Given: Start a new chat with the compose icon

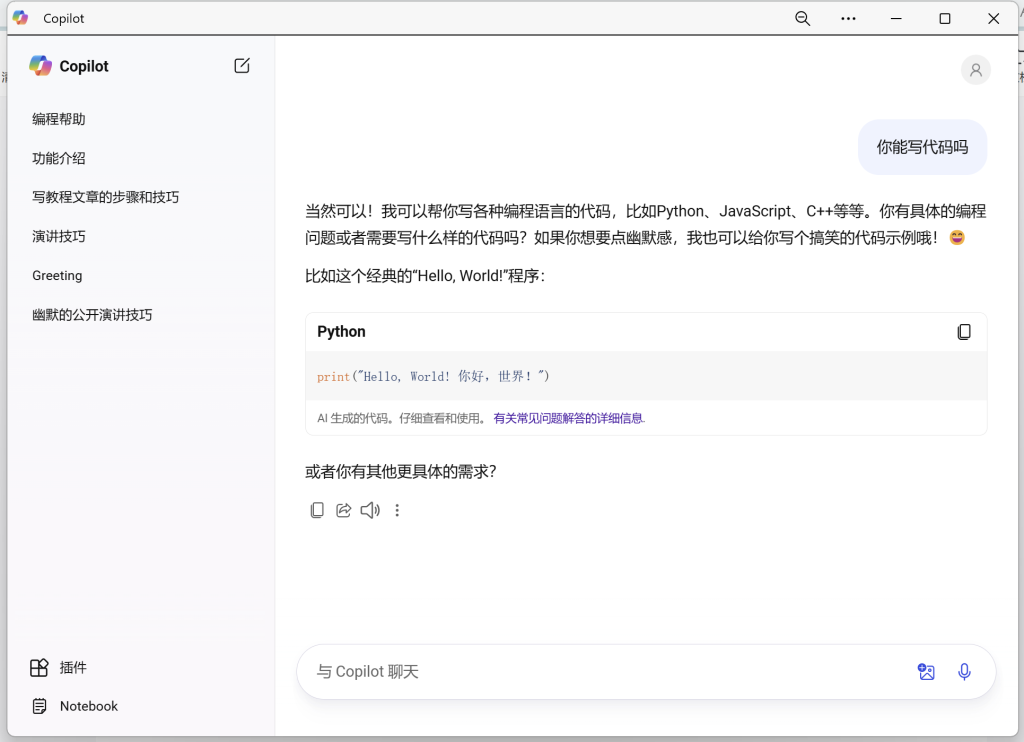Looking at the screenshot, I should click(x=241, y=65).
